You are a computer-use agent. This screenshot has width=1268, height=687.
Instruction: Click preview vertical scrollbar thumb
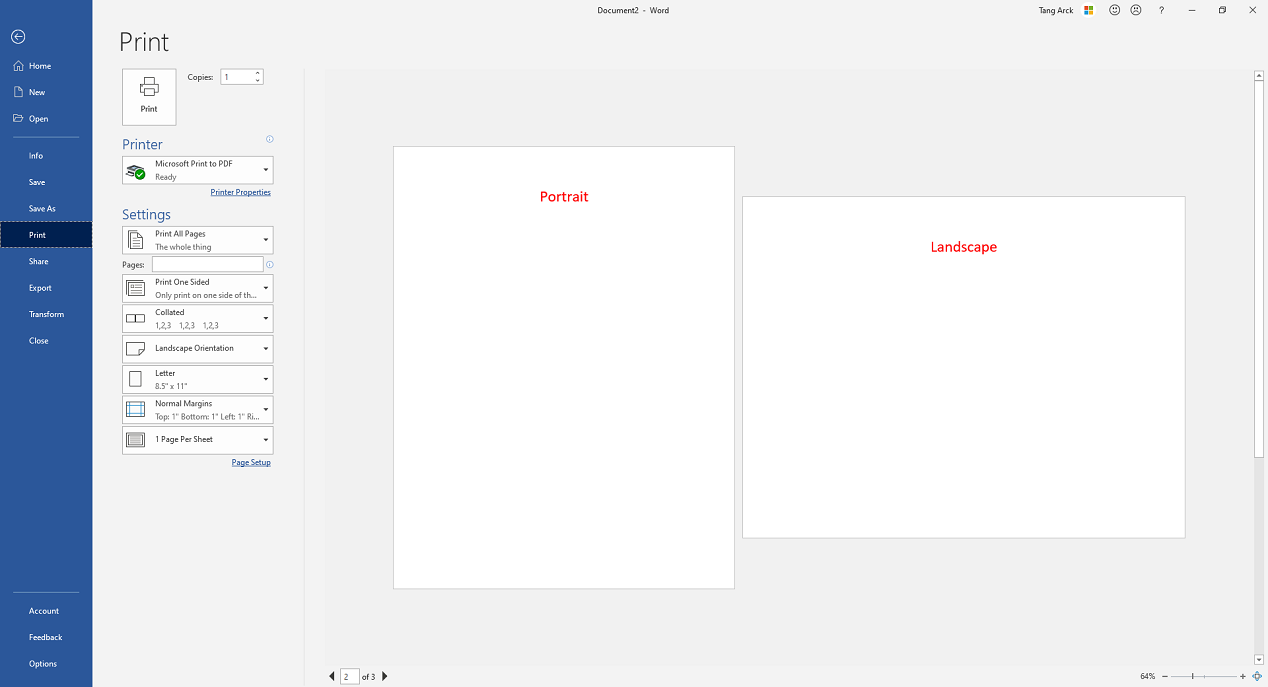1259,270
